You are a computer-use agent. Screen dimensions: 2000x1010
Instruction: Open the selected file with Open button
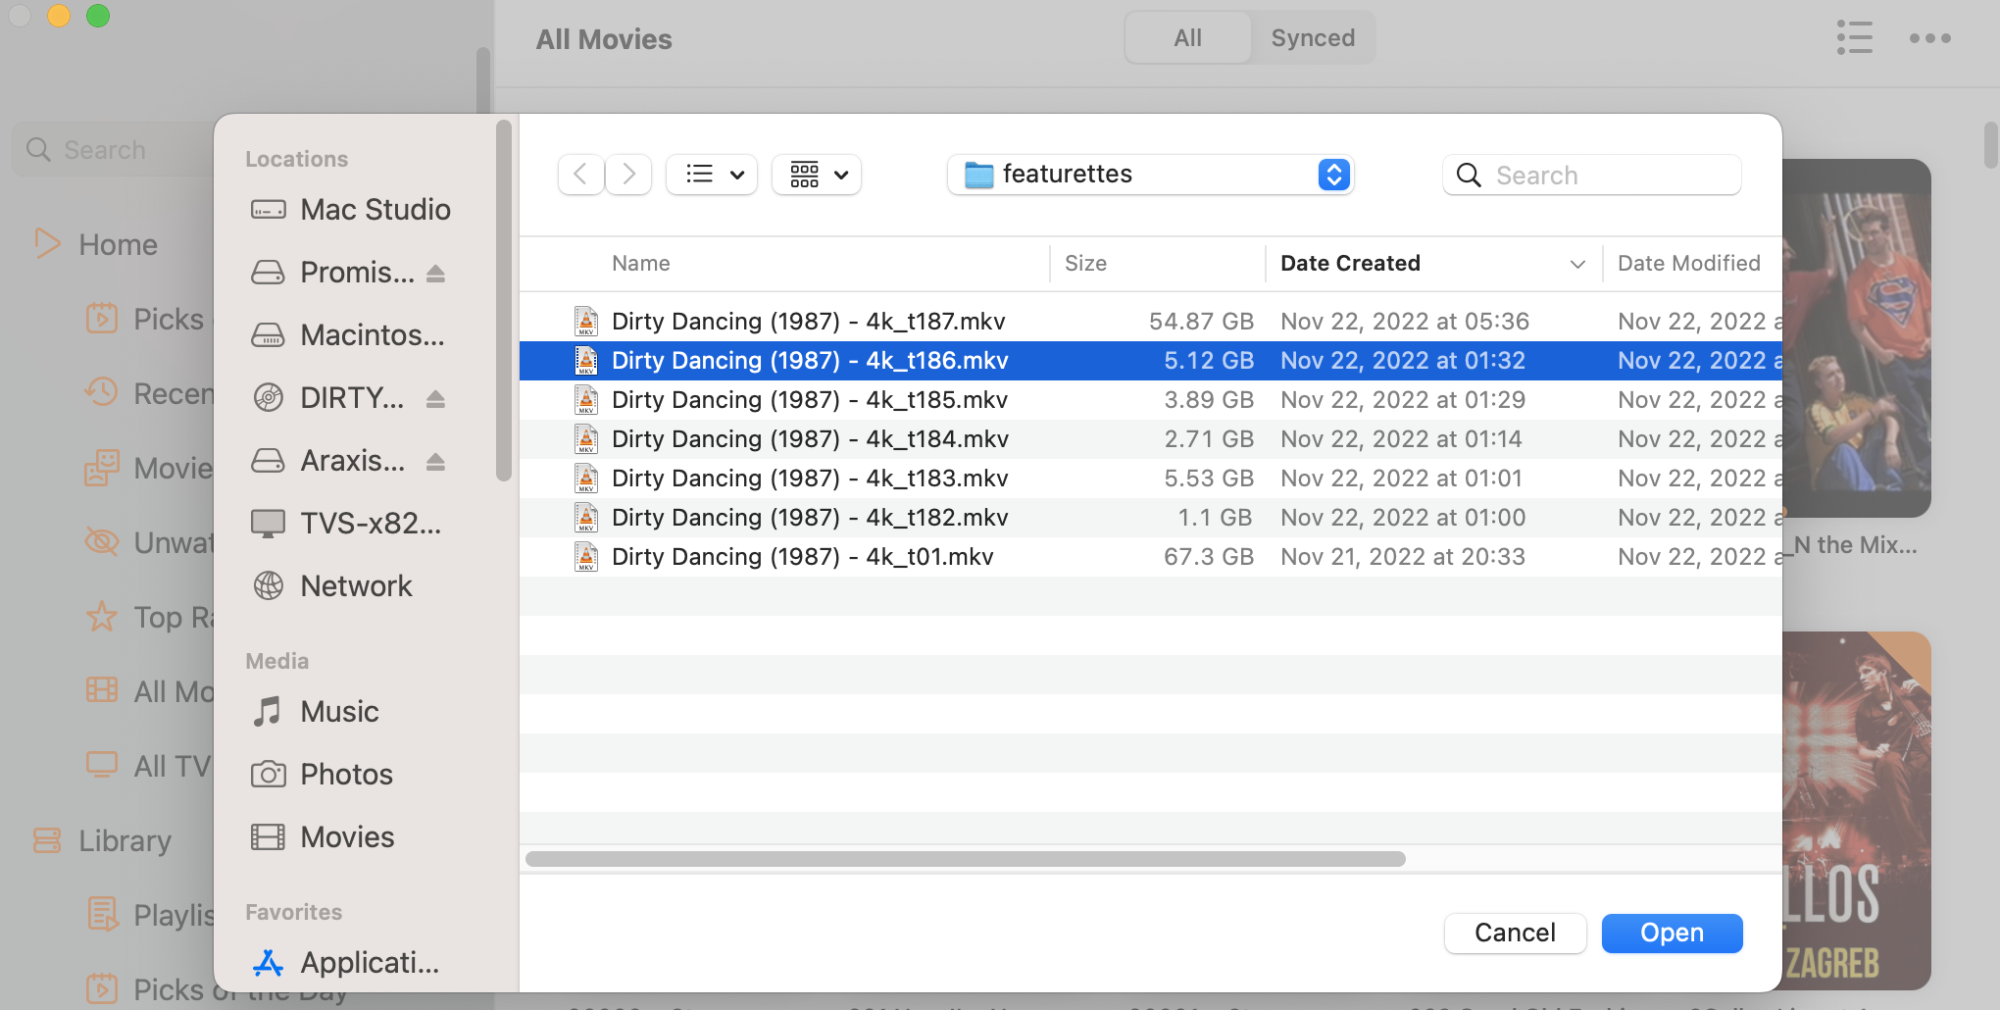[x=1672, y=933]
